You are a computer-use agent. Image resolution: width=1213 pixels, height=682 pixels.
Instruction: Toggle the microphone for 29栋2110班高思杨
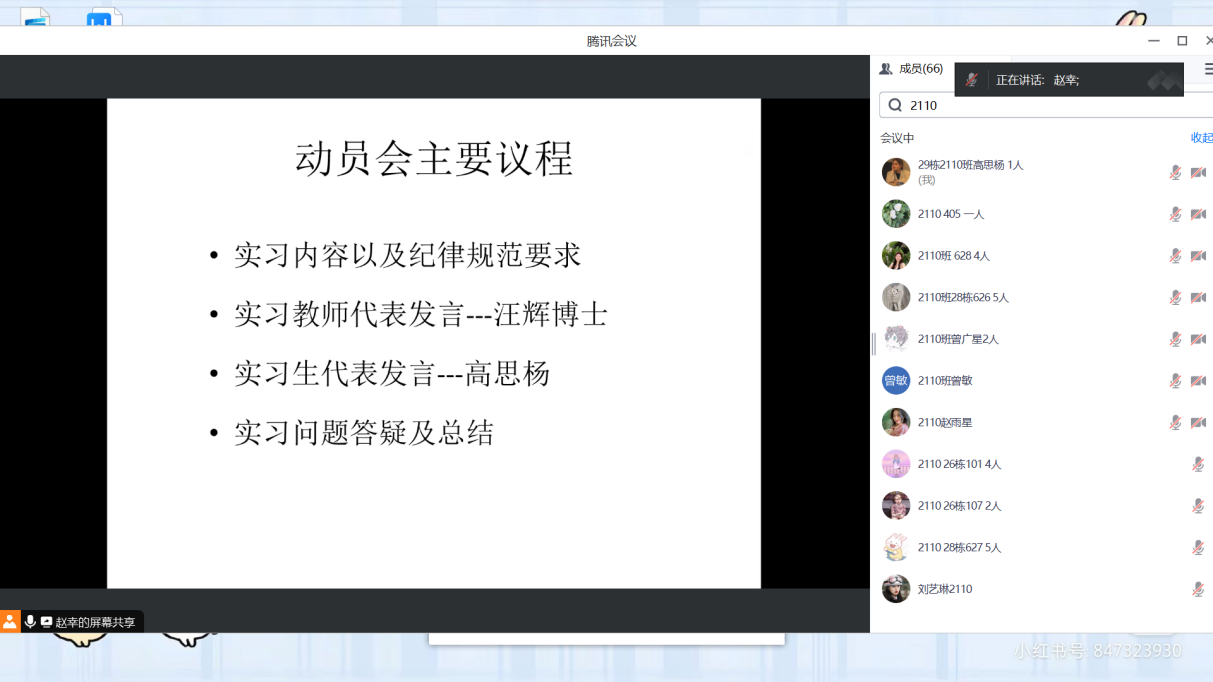[1175, 173]
